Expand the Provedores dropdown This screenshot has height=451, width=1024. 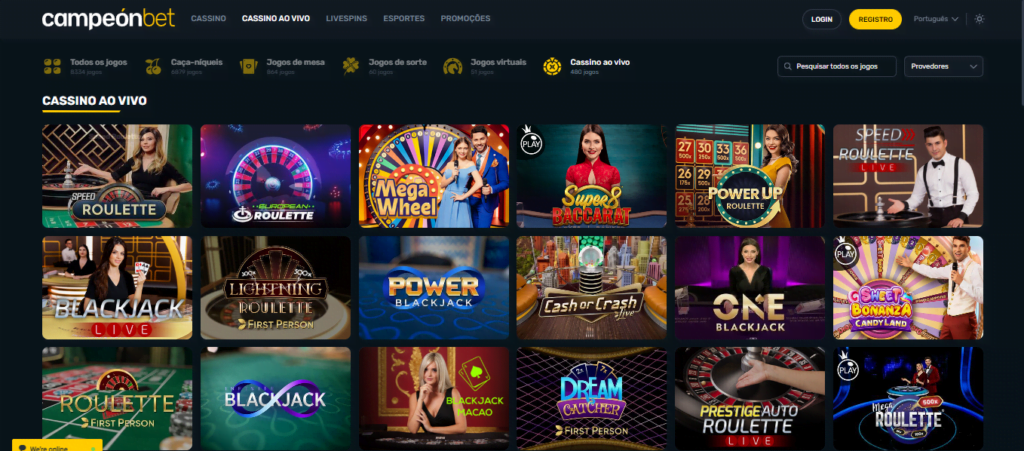coord(943,67)
